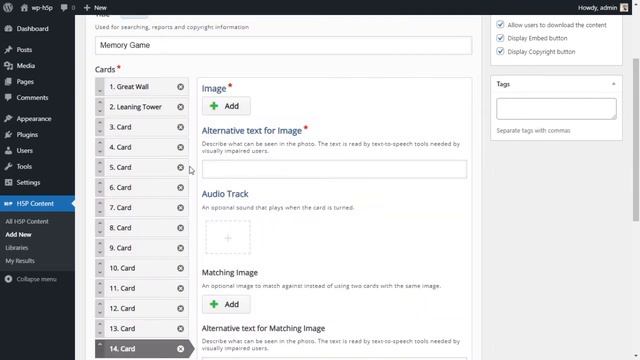
Task: Select 10. Card in list
Action: click(x=141, y=268)
